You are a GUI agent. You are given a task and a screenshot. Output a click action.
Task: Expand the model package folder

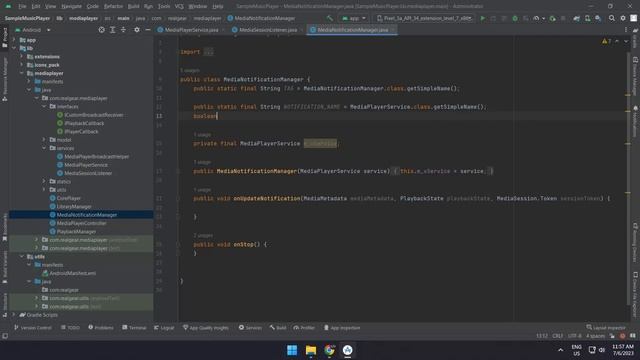coord(44,140)
